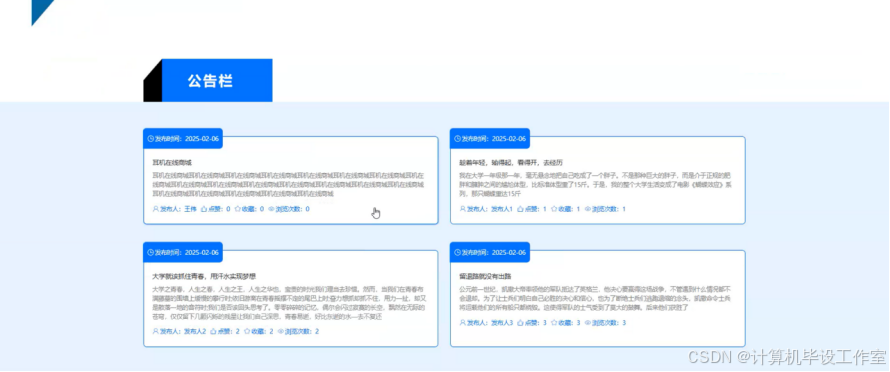Favorite 耳机在线商城 post with star icon
Viewport: 890px width, 372px height.
238,209
